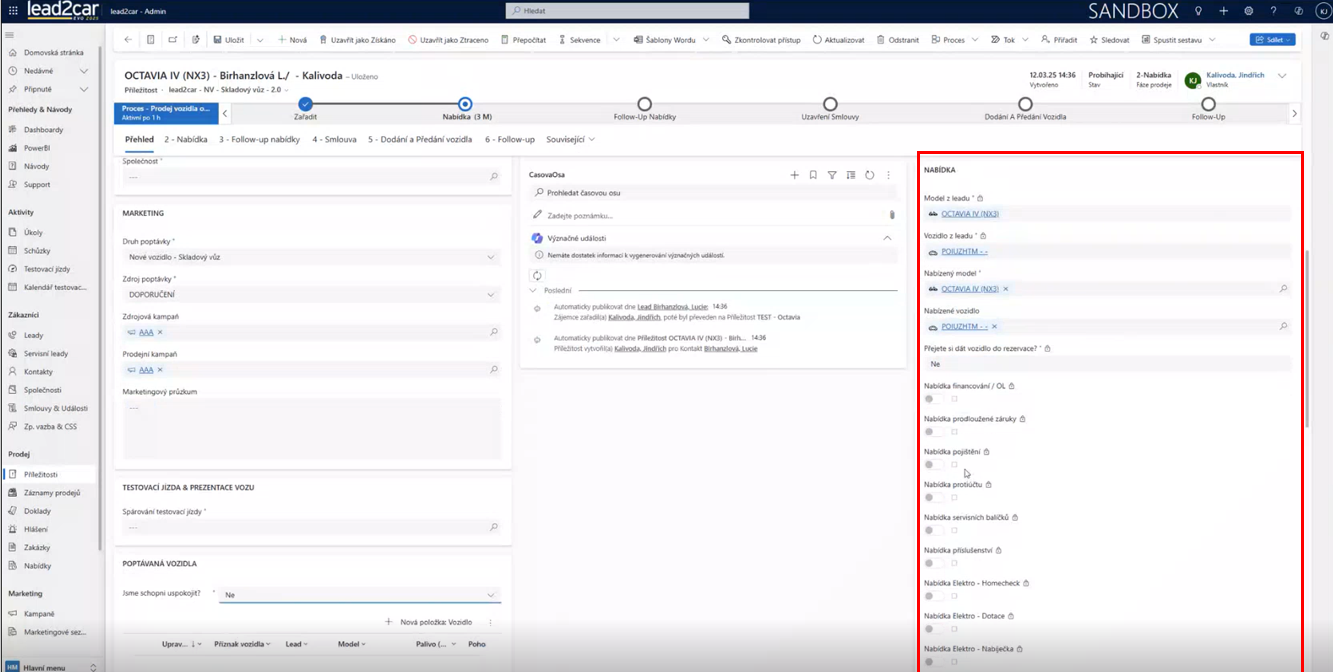Click the timeline bookmark icon
The width and height of the screenshot is (1333, 672).
[814, 175]
